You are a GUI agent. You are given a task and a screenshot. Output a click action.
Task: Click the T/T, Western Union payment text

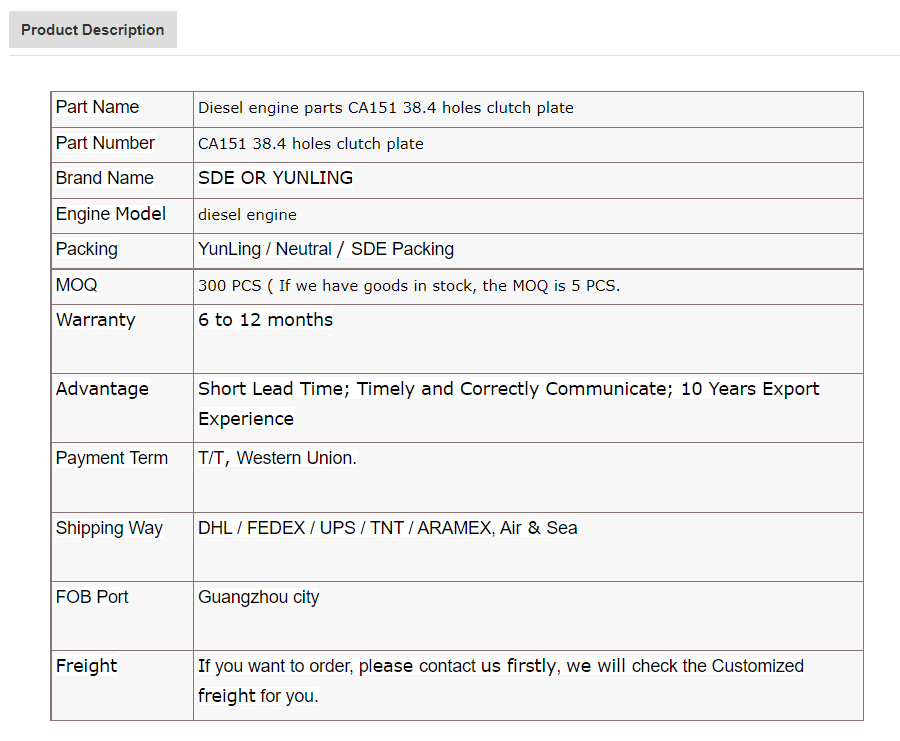(277, 458)
